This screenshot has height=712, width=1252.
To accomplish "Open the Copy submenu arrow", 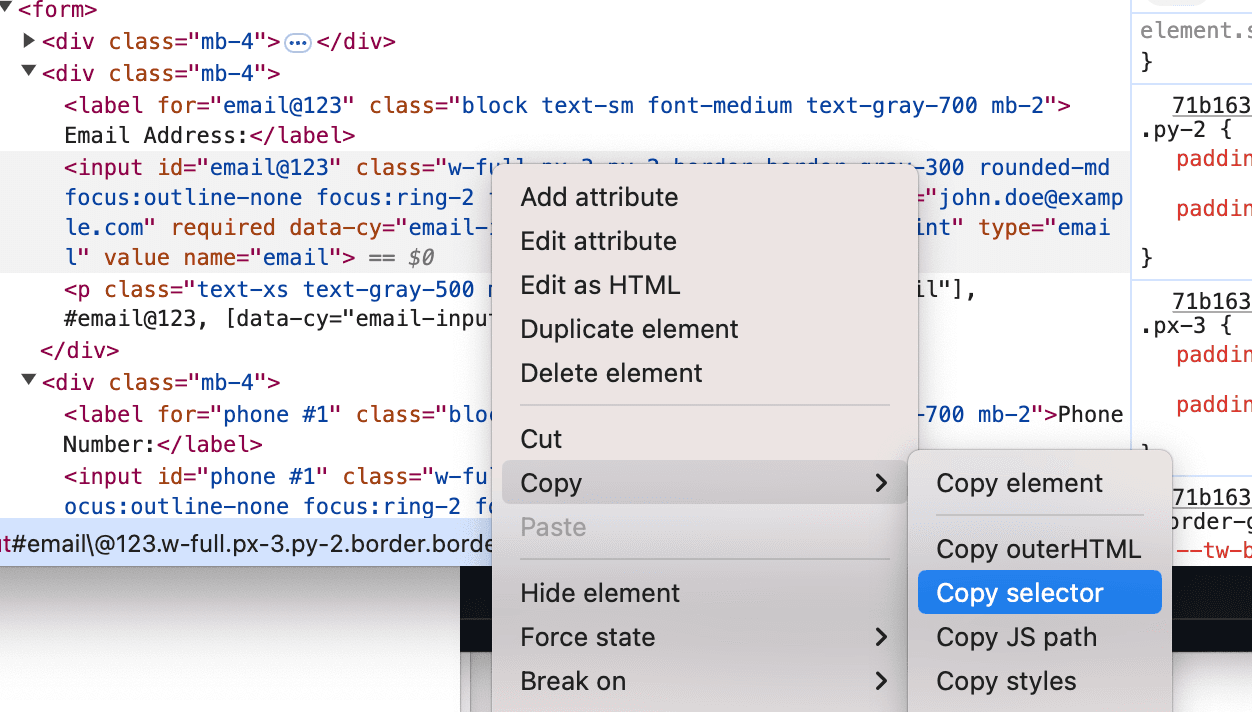I will pos(881,483).
